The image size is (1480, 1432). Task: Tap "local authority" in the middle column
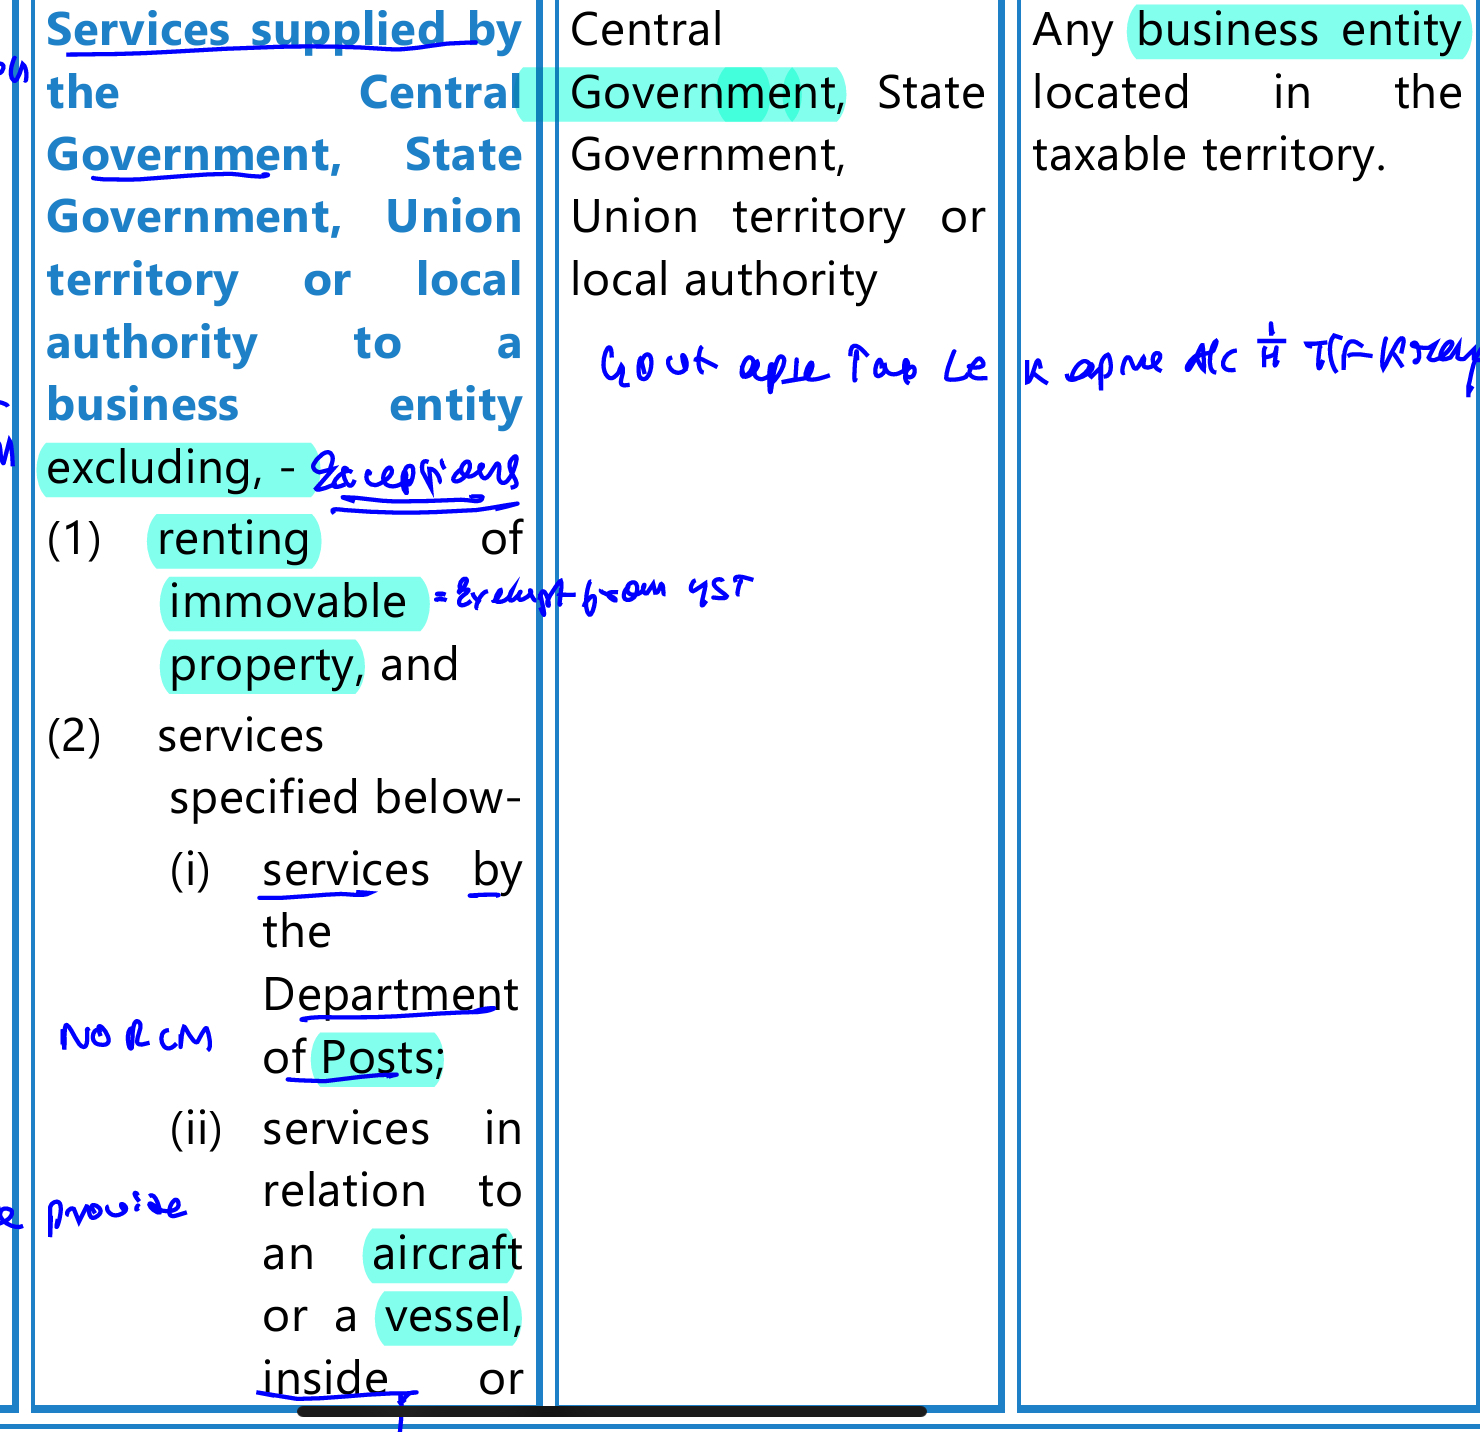coord(723,281)
